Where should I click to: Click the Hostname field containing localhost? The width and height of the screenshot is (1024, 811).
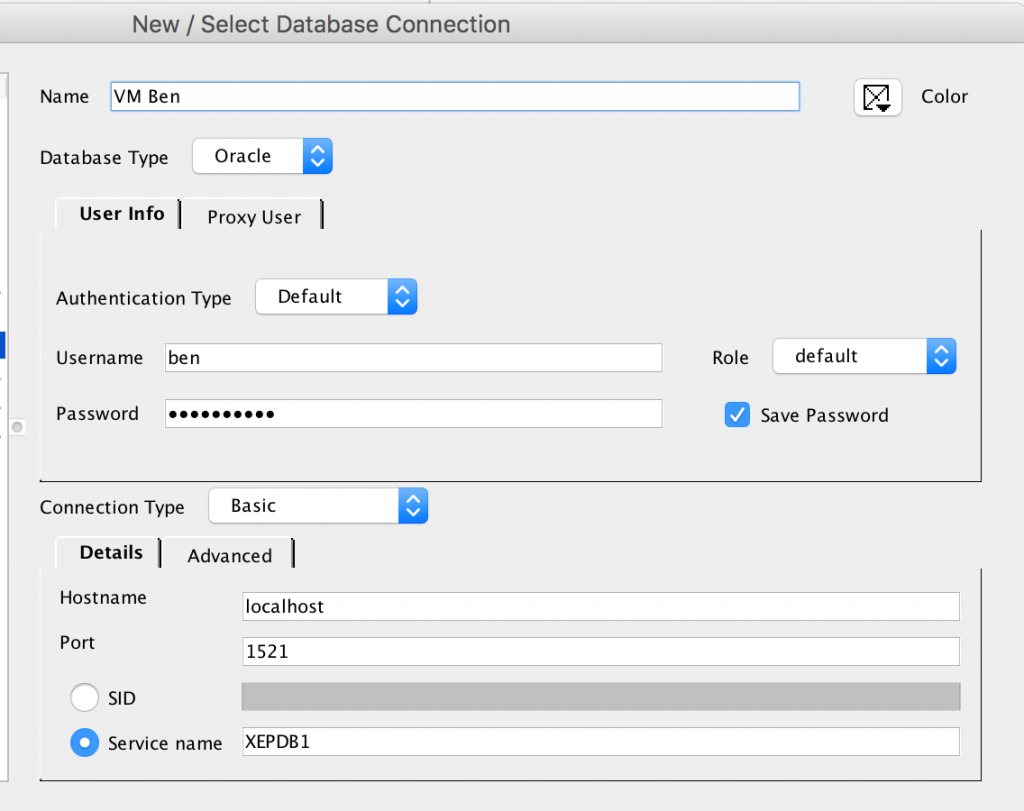pyautogui.click(x=600, y=606)
